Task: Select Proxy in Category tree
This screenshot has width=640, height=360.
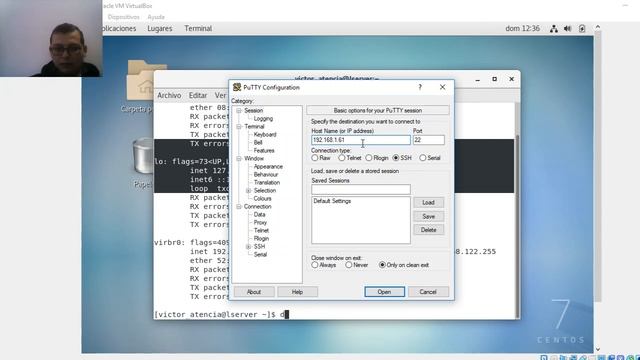Action: (x=260, y=222)
